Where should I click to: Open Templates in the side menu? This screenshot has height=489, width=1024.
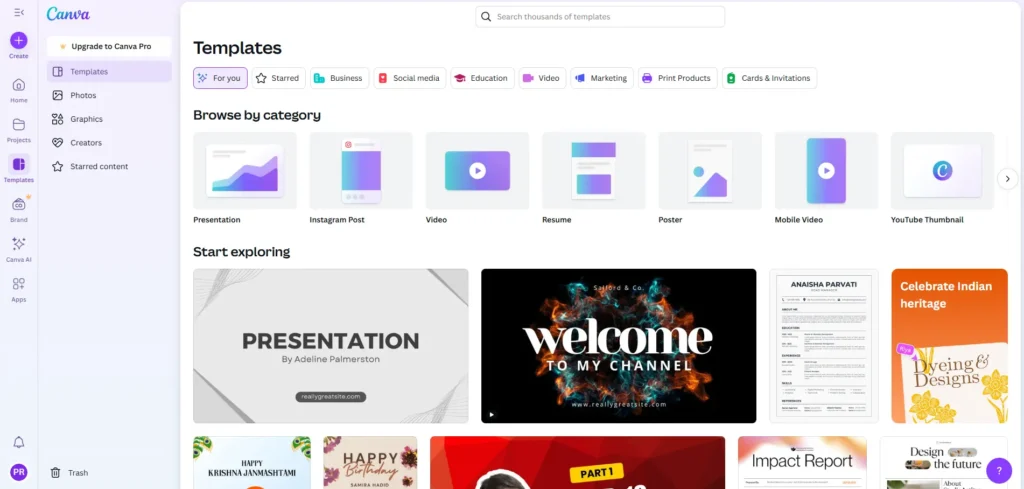click(109, 72)
